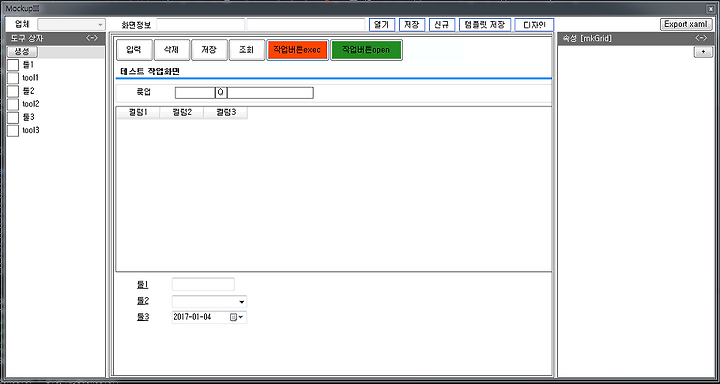Tick the checkbox for 툴3
This screenshot has width=720, height=384.
[x=13, y=117]
